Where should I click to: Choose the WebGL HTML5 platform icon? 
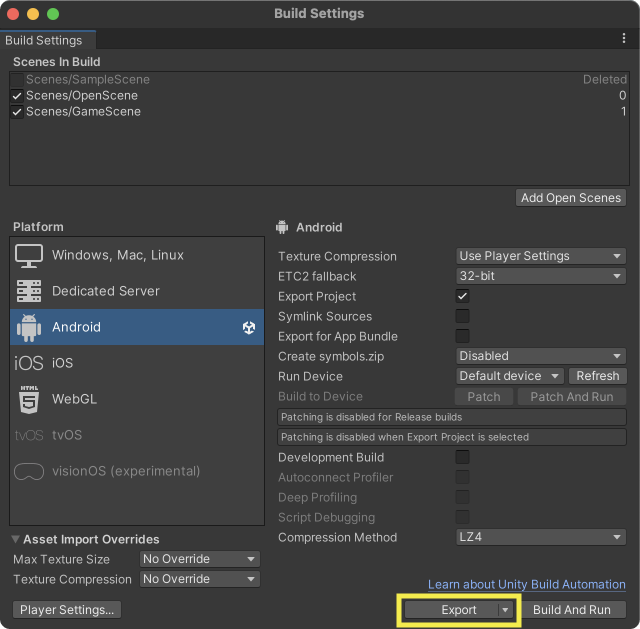click(29, 399)
